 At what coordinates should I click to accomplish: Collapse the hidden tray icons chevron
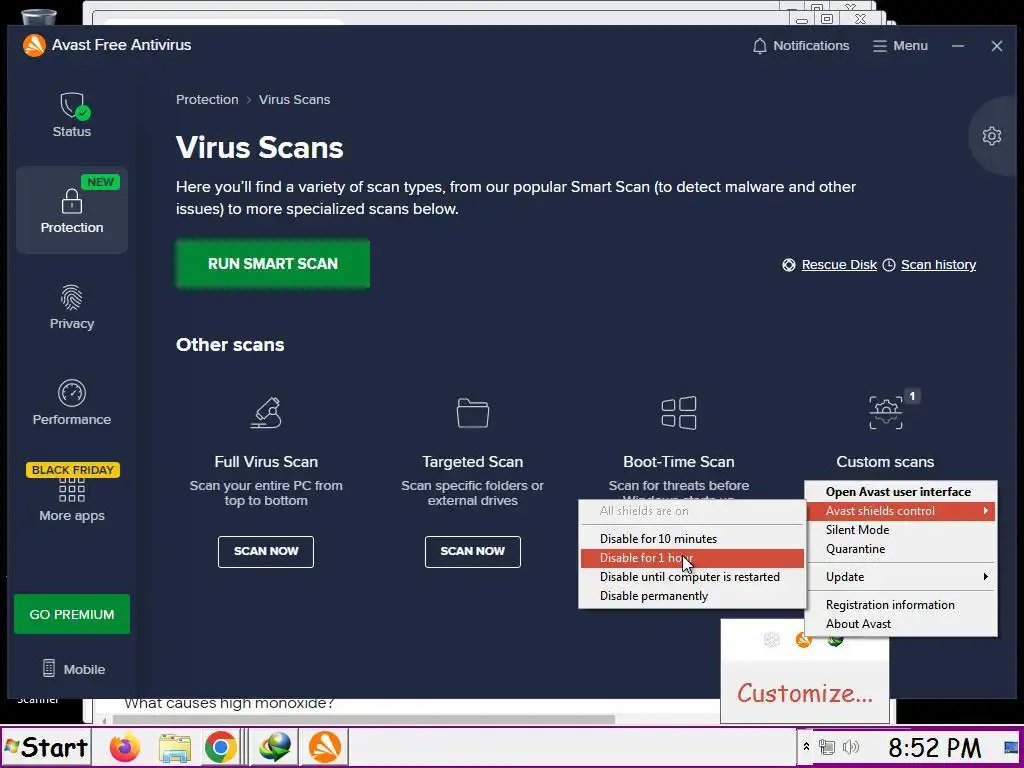[x=806, y=747]
